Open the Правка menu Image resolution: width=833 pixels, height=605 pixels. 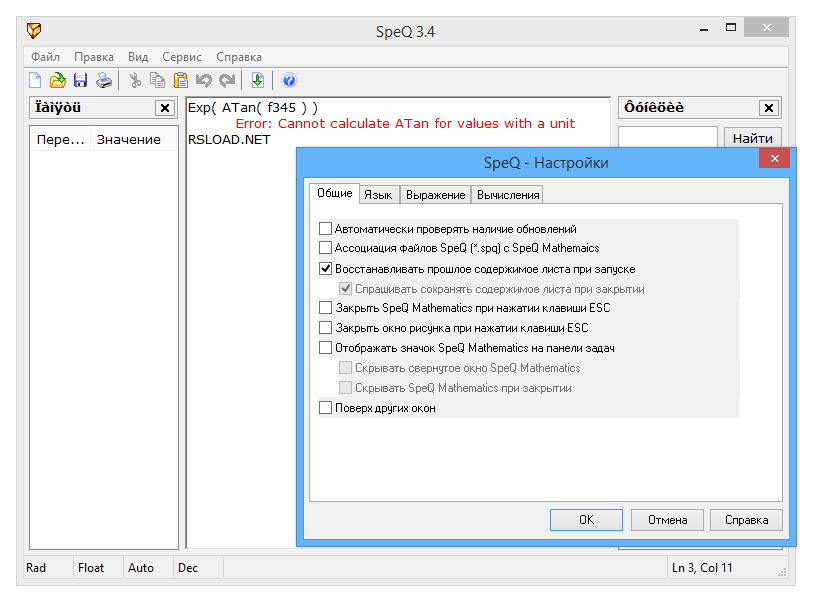pos(94,57)
